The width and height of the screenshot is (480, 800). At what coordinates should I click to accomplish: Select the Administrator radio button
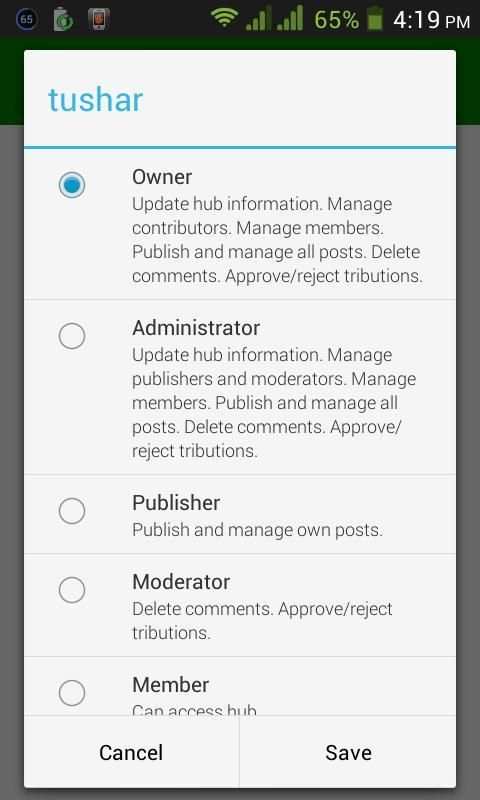point(71,336)
